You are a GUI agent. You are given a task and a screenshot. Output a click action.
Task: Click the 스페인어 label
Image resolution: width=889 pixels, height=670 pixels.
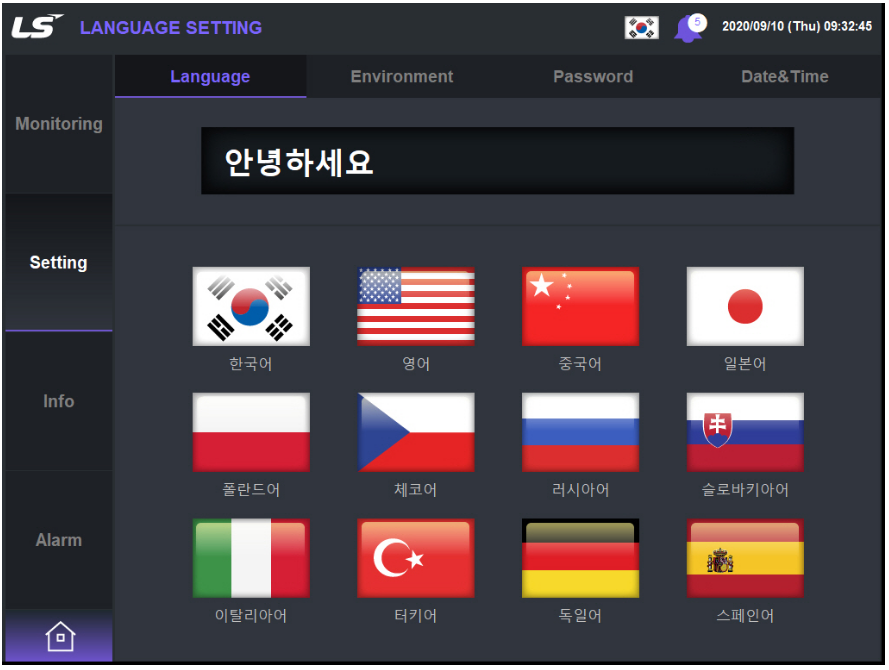click(745, 616)
